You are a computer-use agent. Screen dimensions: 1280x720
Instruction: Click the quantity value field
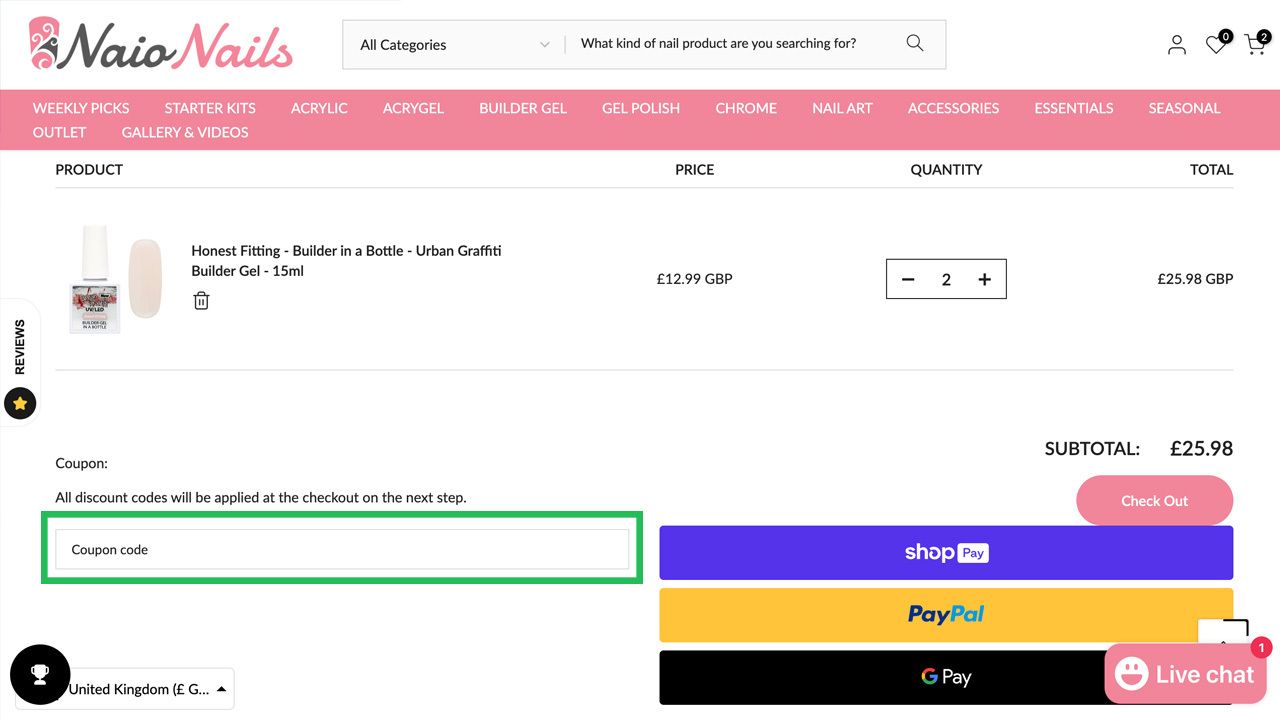pyautogui.click(x=946, y=279)
